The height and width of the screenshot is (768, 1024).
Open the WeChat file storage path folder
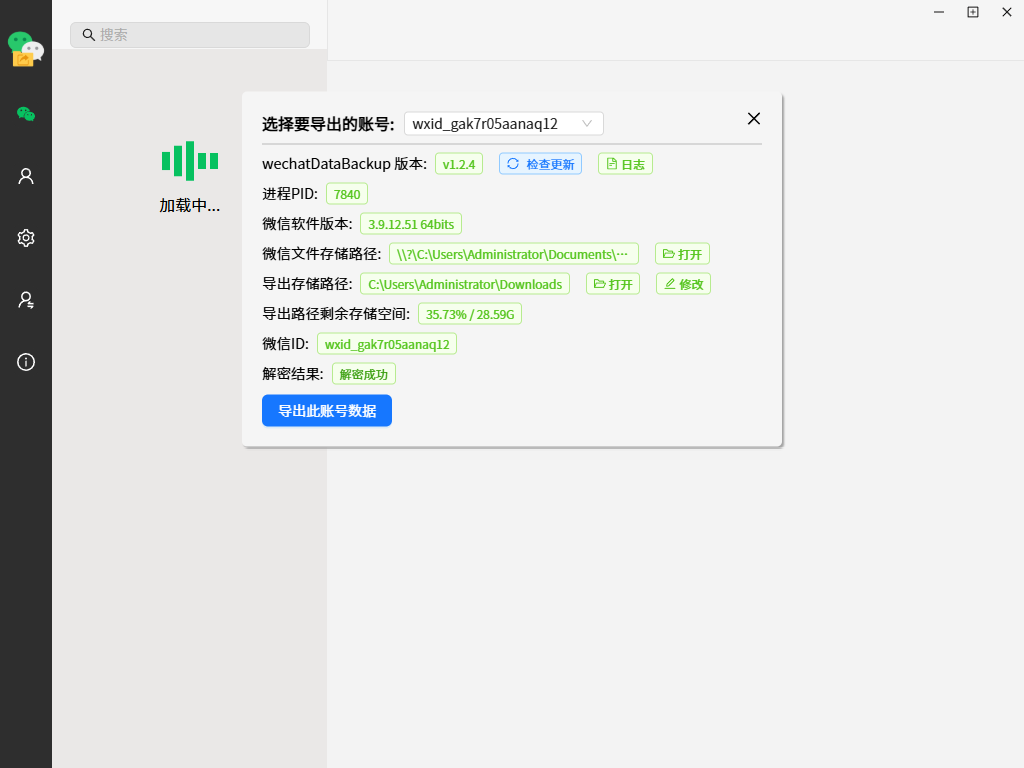coord(682,254)
